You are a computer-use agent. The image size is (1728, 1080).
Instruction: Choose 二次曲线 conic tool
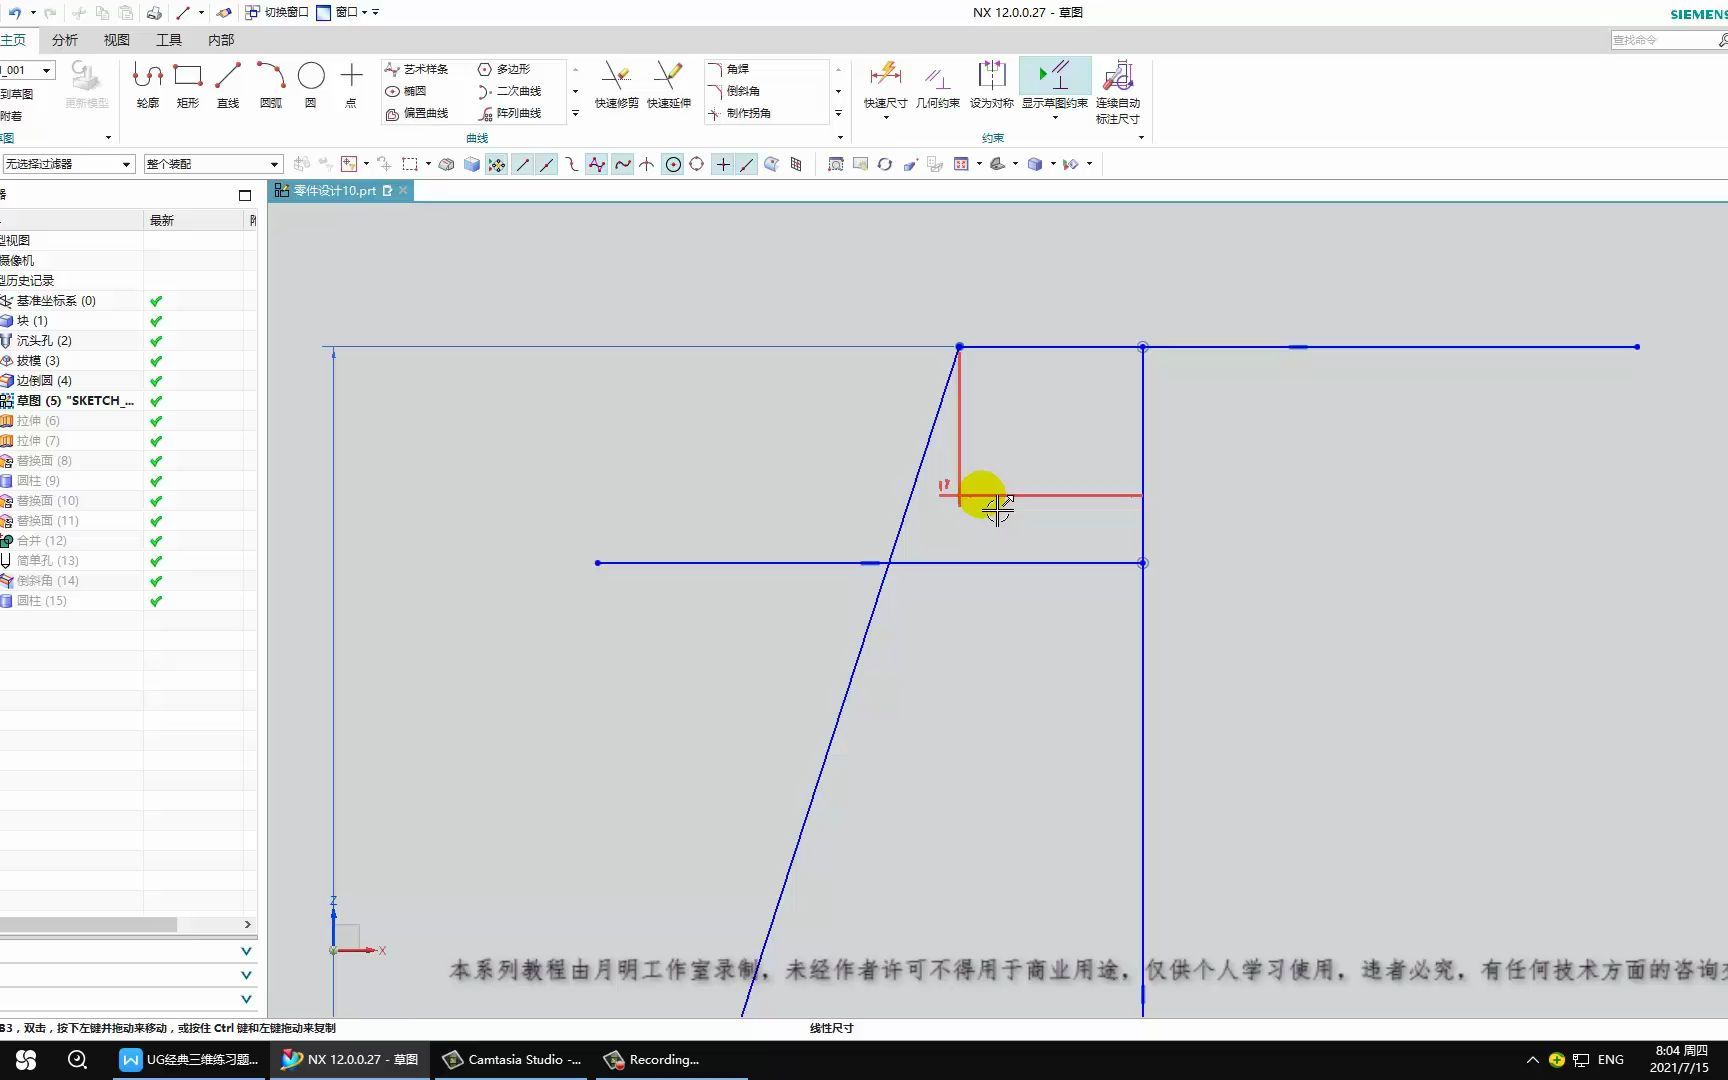(510, 91)
